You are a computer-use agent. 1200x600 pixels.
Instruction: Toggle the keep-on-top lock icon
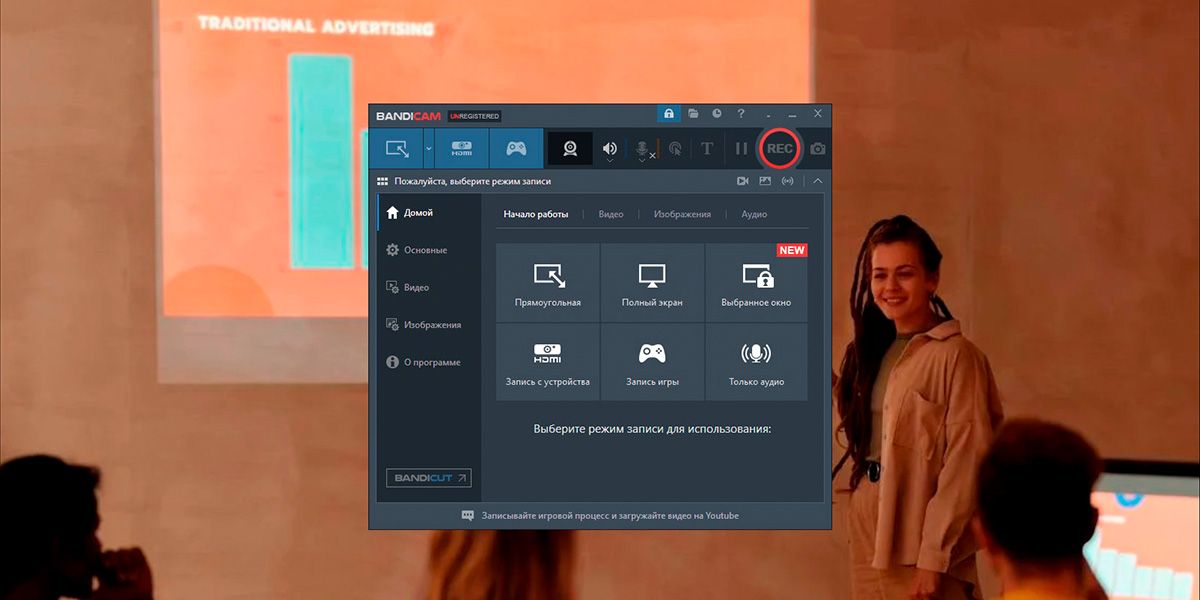point(669,114)
